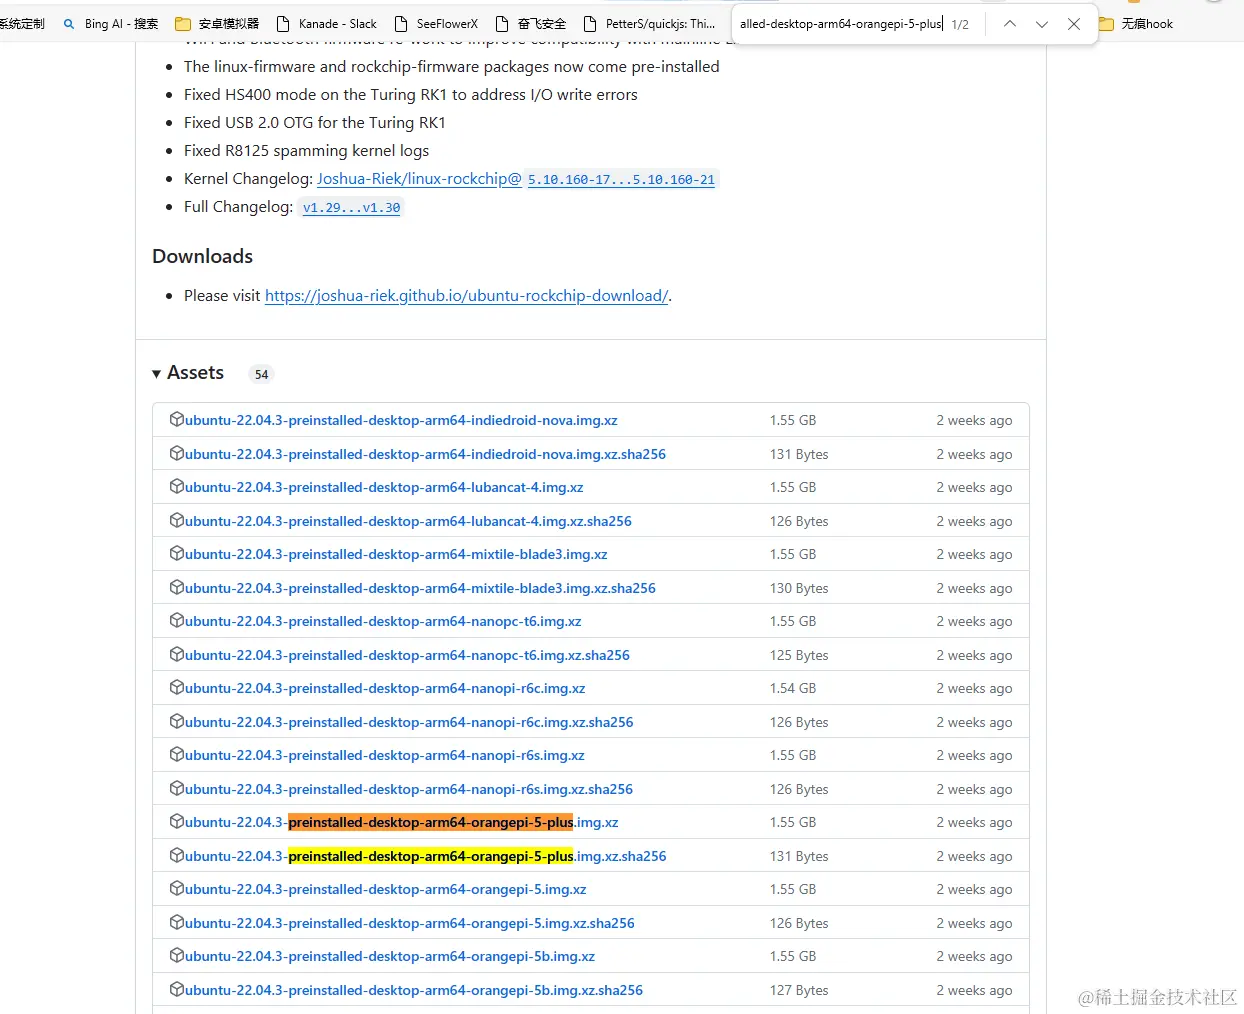Download ubuntu nanopc-t6.img.xz file
The height and width of the screenshot is (1014, 1244).
[x=383, y=621]
